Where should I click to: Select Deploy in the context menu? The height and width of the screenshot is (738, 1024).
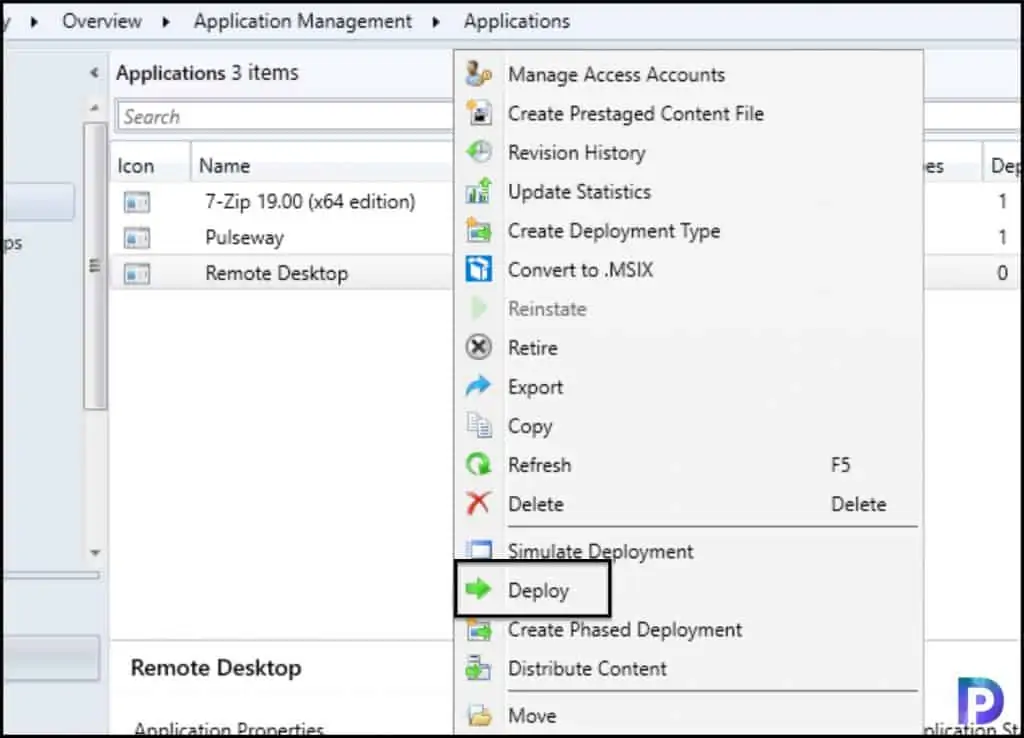coord(689,590)
